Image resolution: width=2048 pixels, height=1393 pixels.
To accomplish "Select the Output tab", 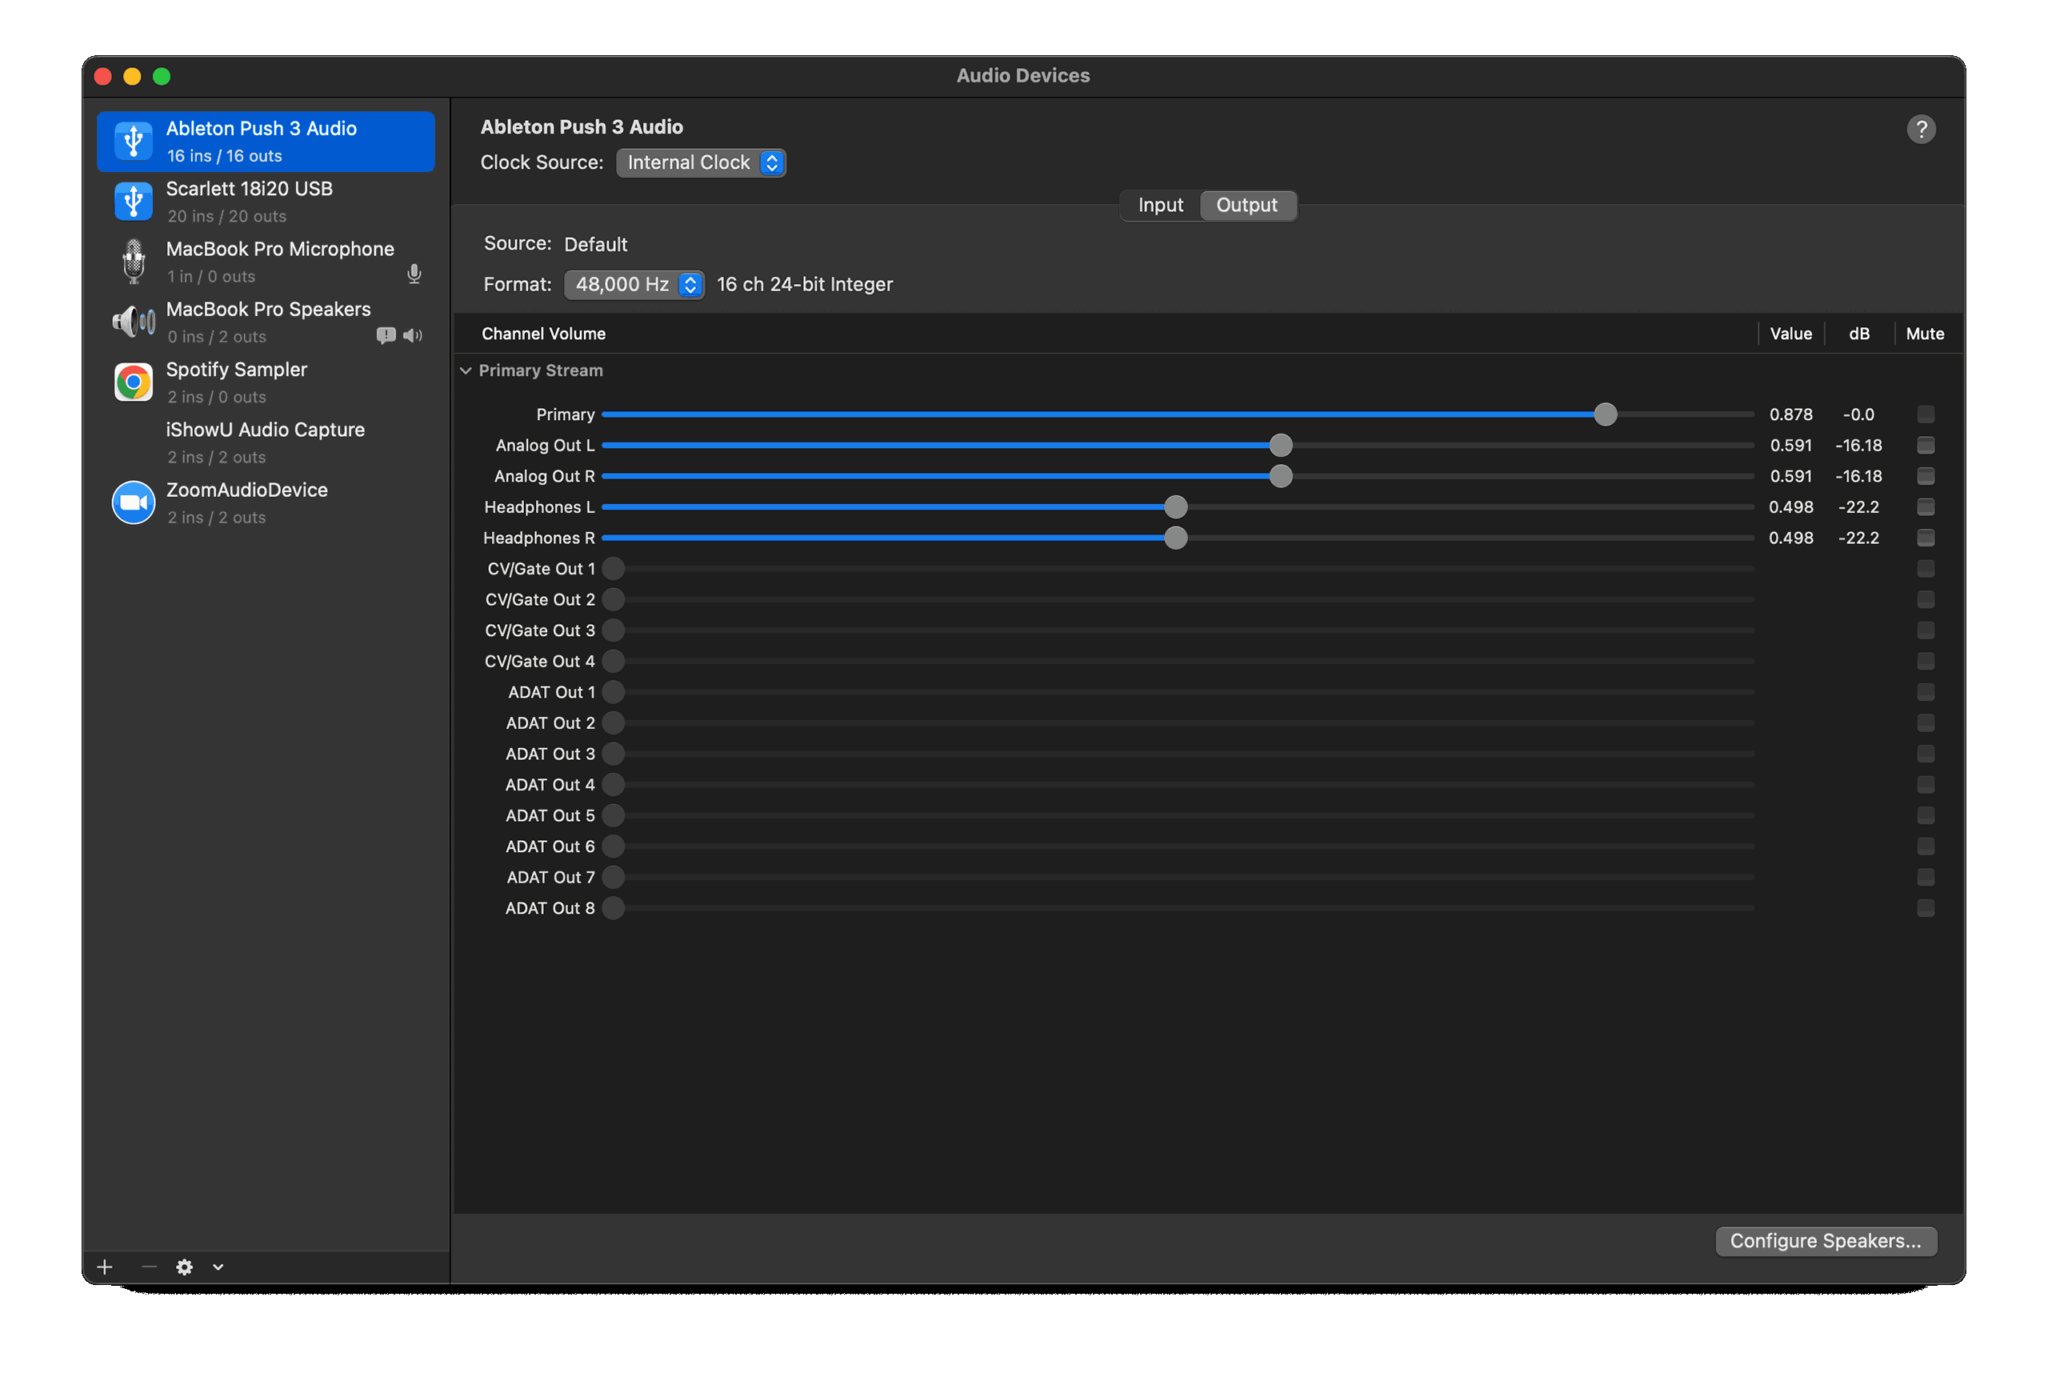I will 1246,205.
